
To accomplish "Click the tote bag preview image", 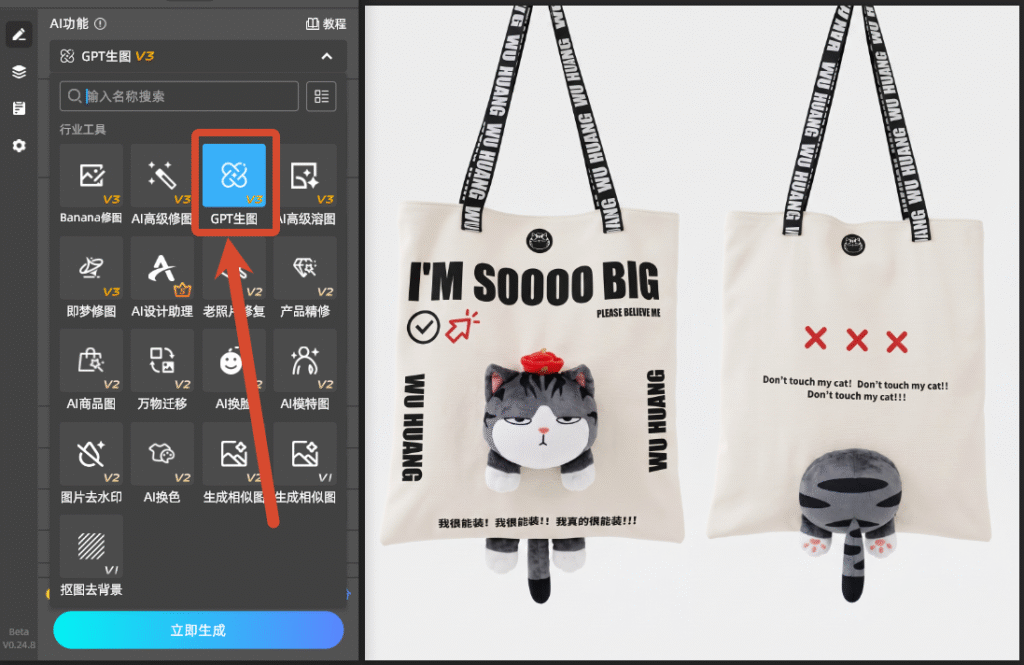I will click(692, 332).
